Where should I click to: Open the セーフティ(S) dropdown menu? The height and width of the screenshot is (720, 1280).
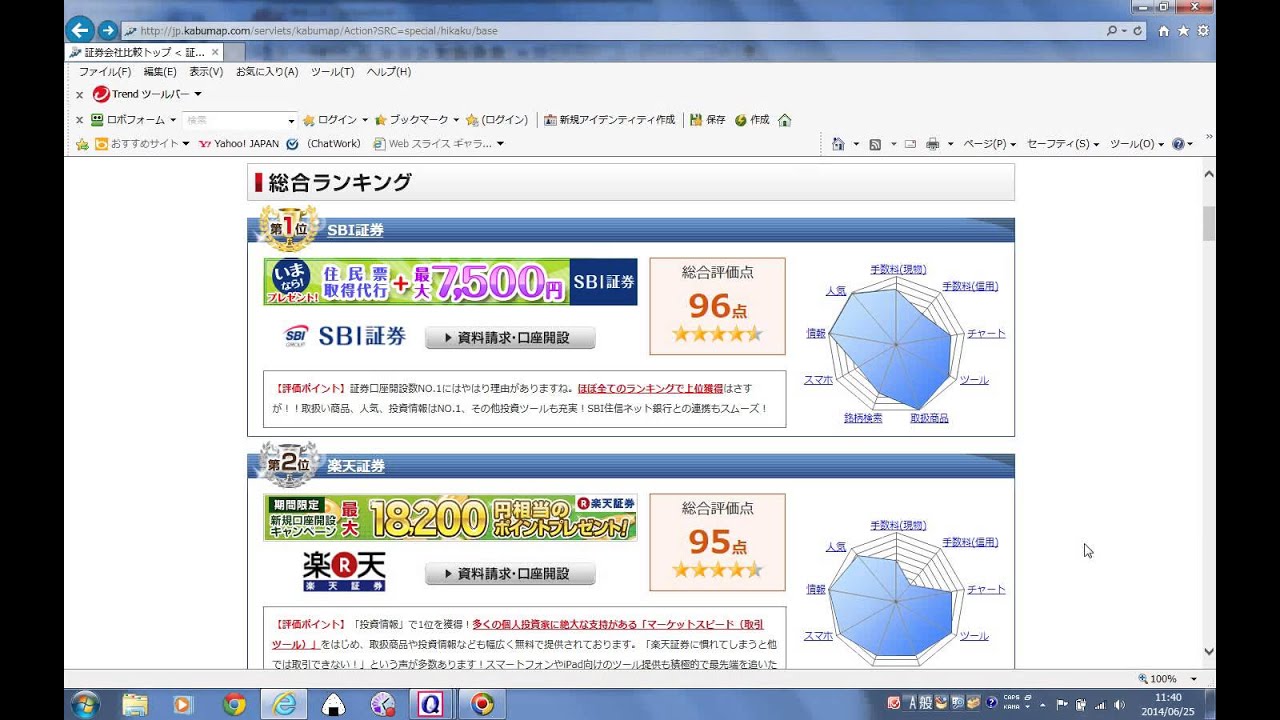tap(1063, 144)
